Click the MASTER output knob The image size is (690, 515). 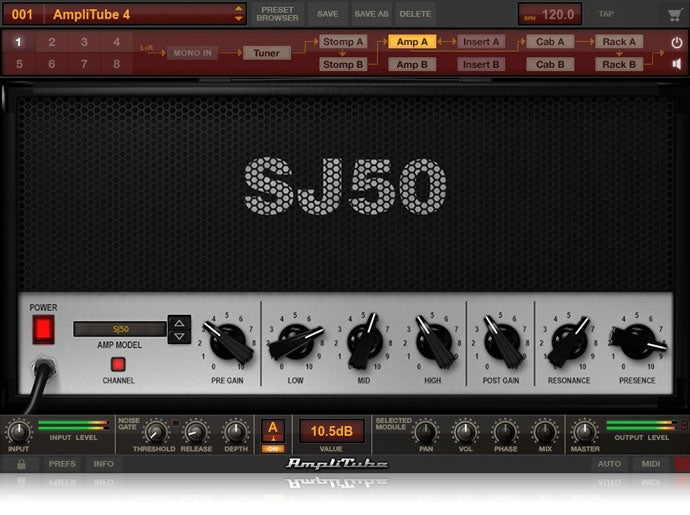click(x=584, y=432)
